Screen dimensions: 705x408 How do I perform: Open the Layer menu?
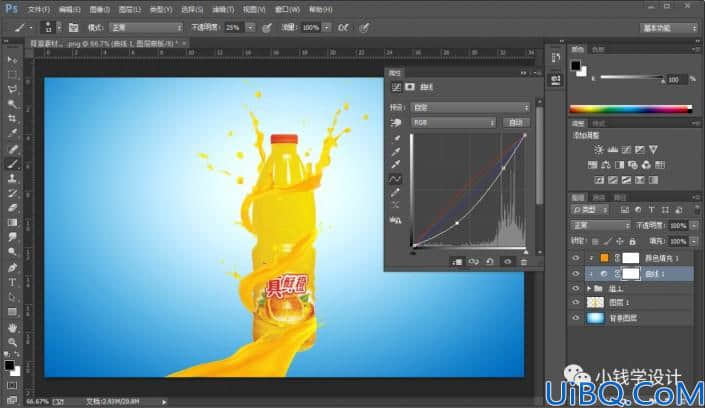click(x=129, y=9)
